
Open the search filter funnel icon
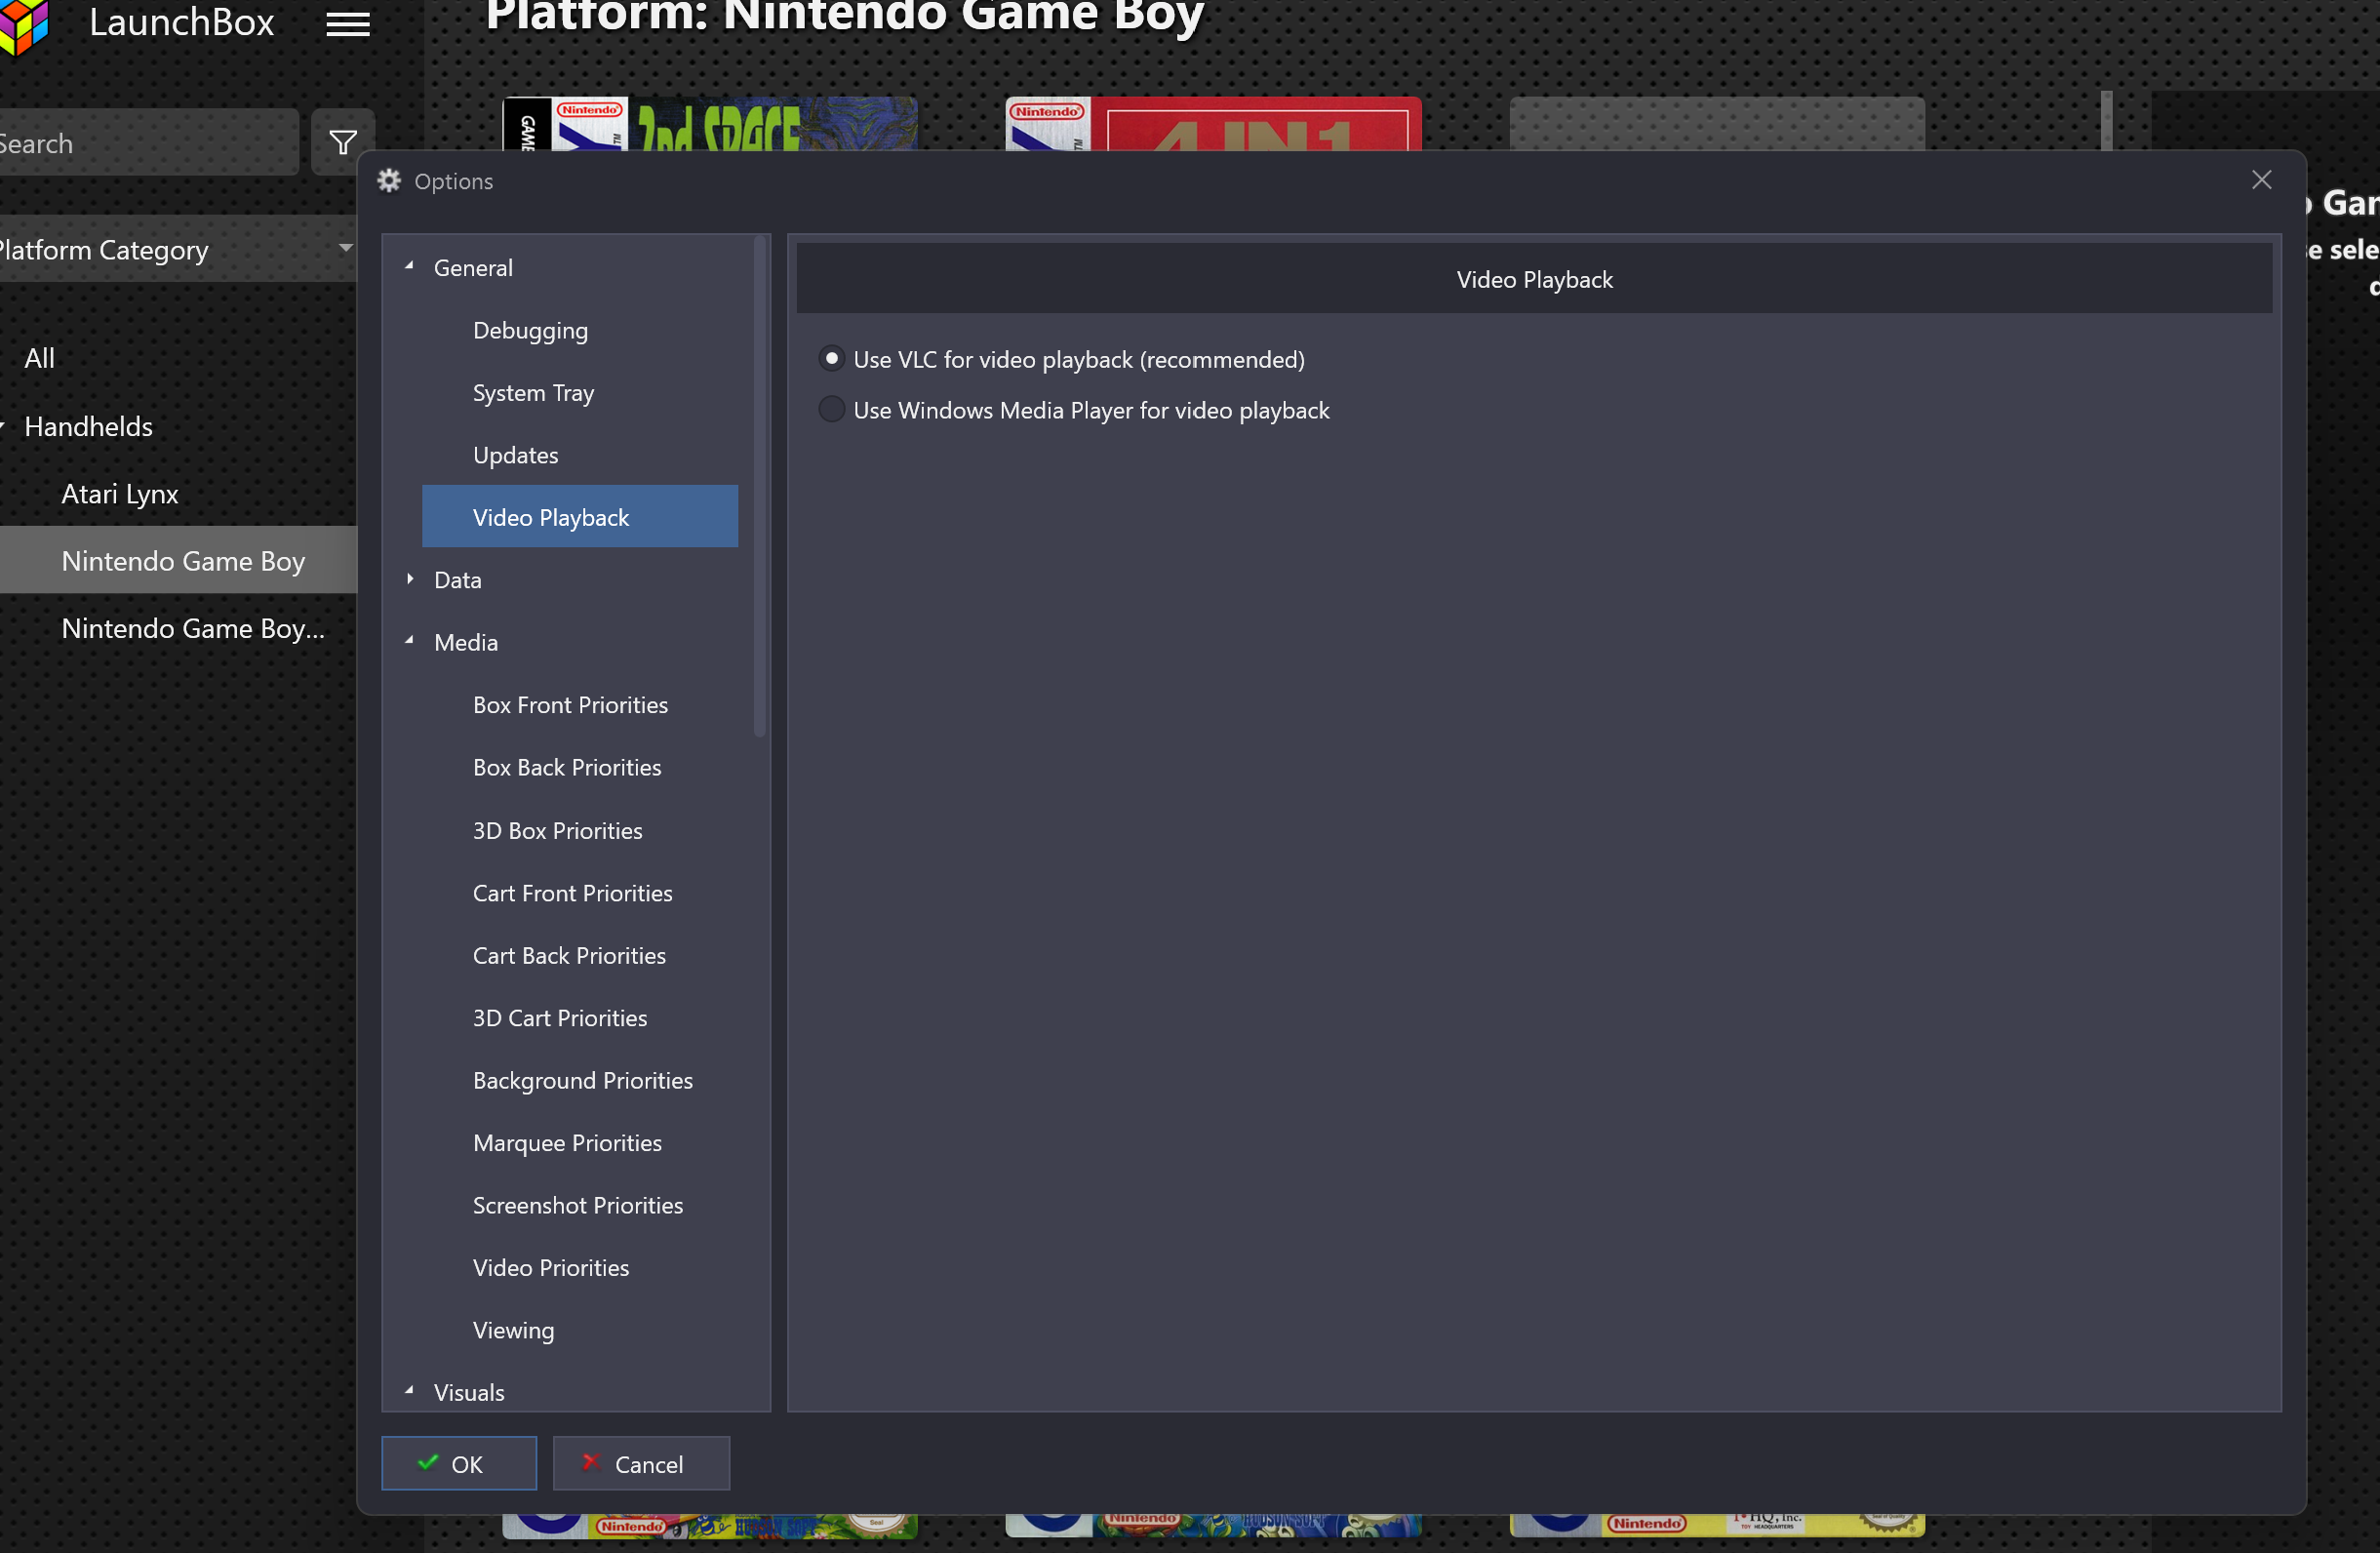[342, 143]
